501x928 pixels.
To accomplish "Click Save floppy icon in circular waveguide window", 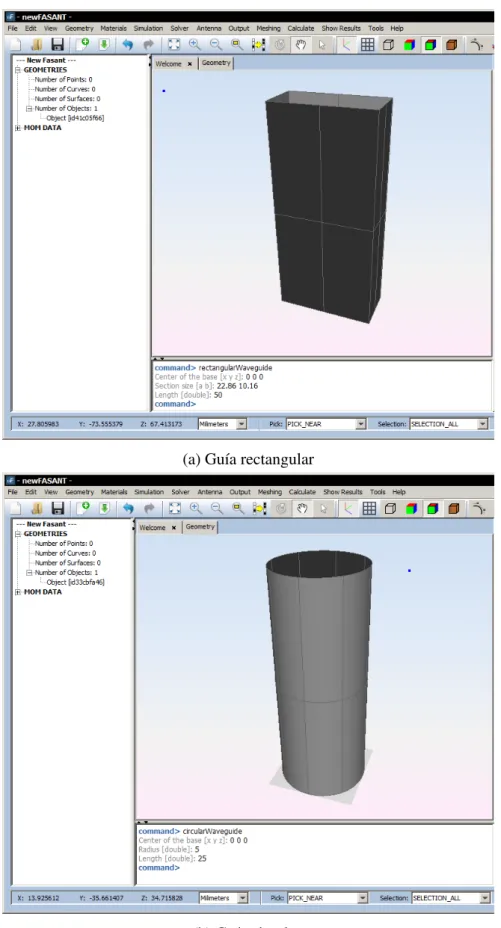I will [57, 508].
